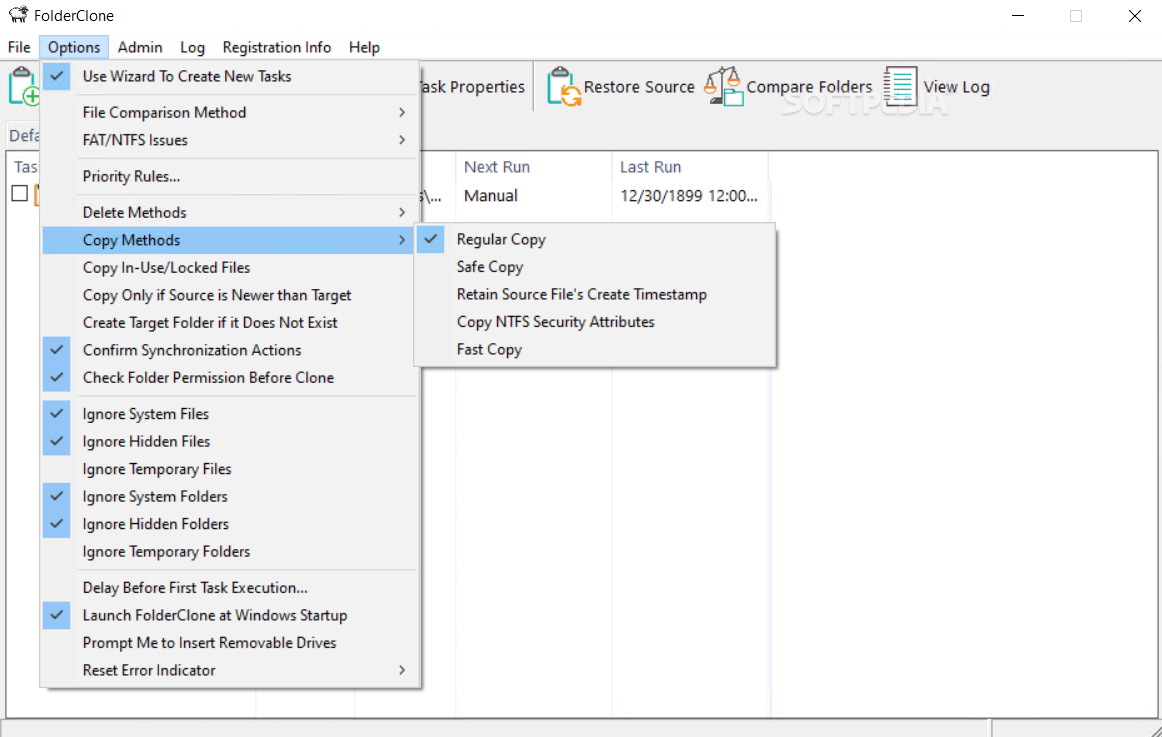Enable Prompt Me to Insert Removable Drives
This screenshot has width=1162, height=737.
(x=230, y=643)
